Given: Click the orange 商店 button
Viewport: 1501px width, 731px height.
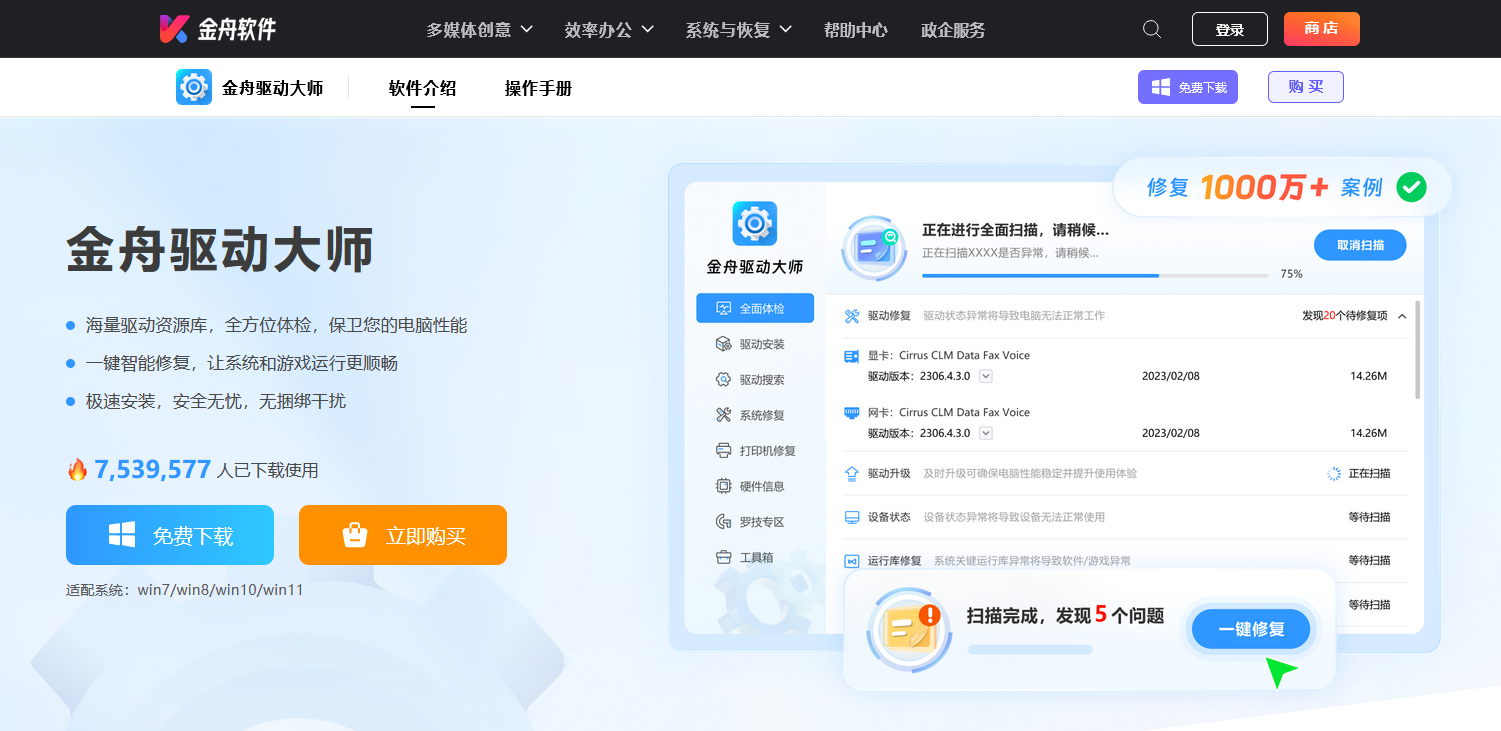Looking at the screenshot, I should pos(1322,29).
